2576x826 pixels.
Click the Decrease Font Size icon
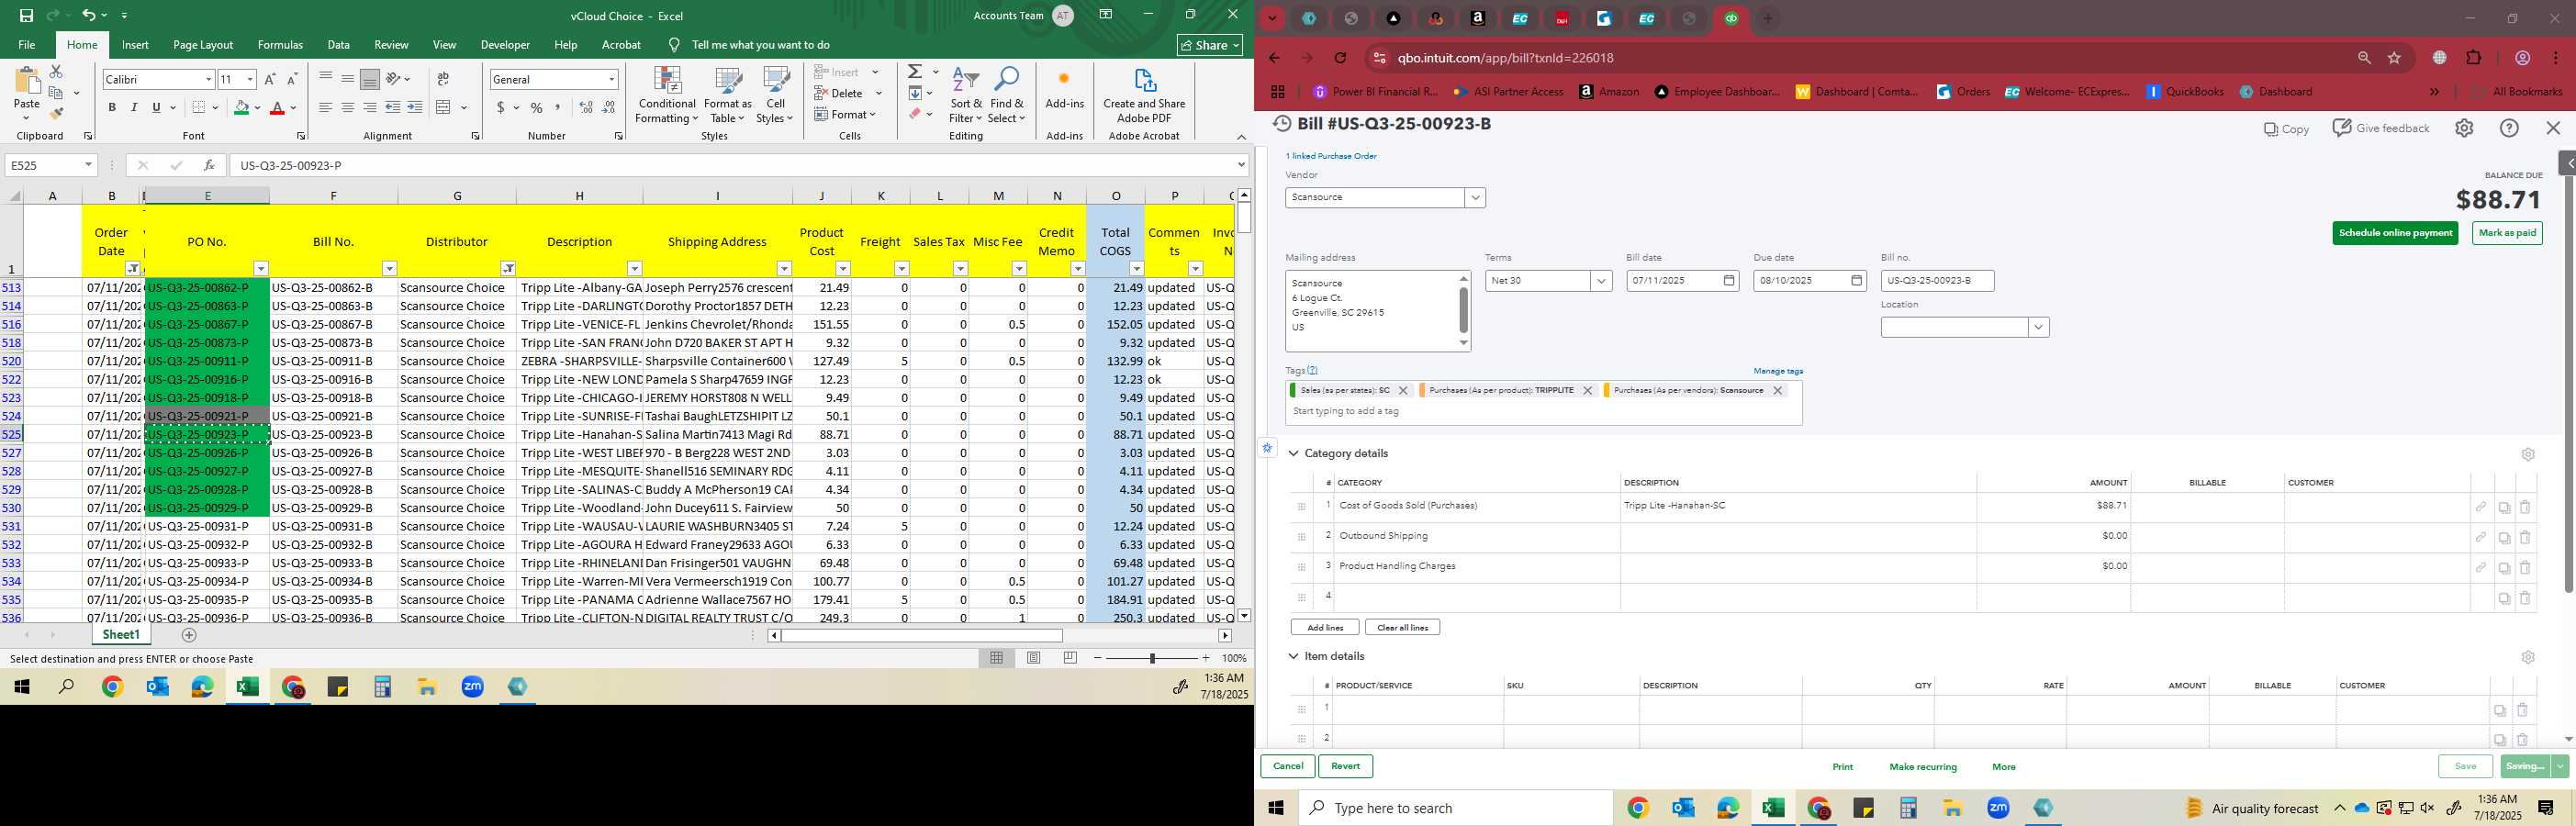pyautogui.click(x=292, y=79)
